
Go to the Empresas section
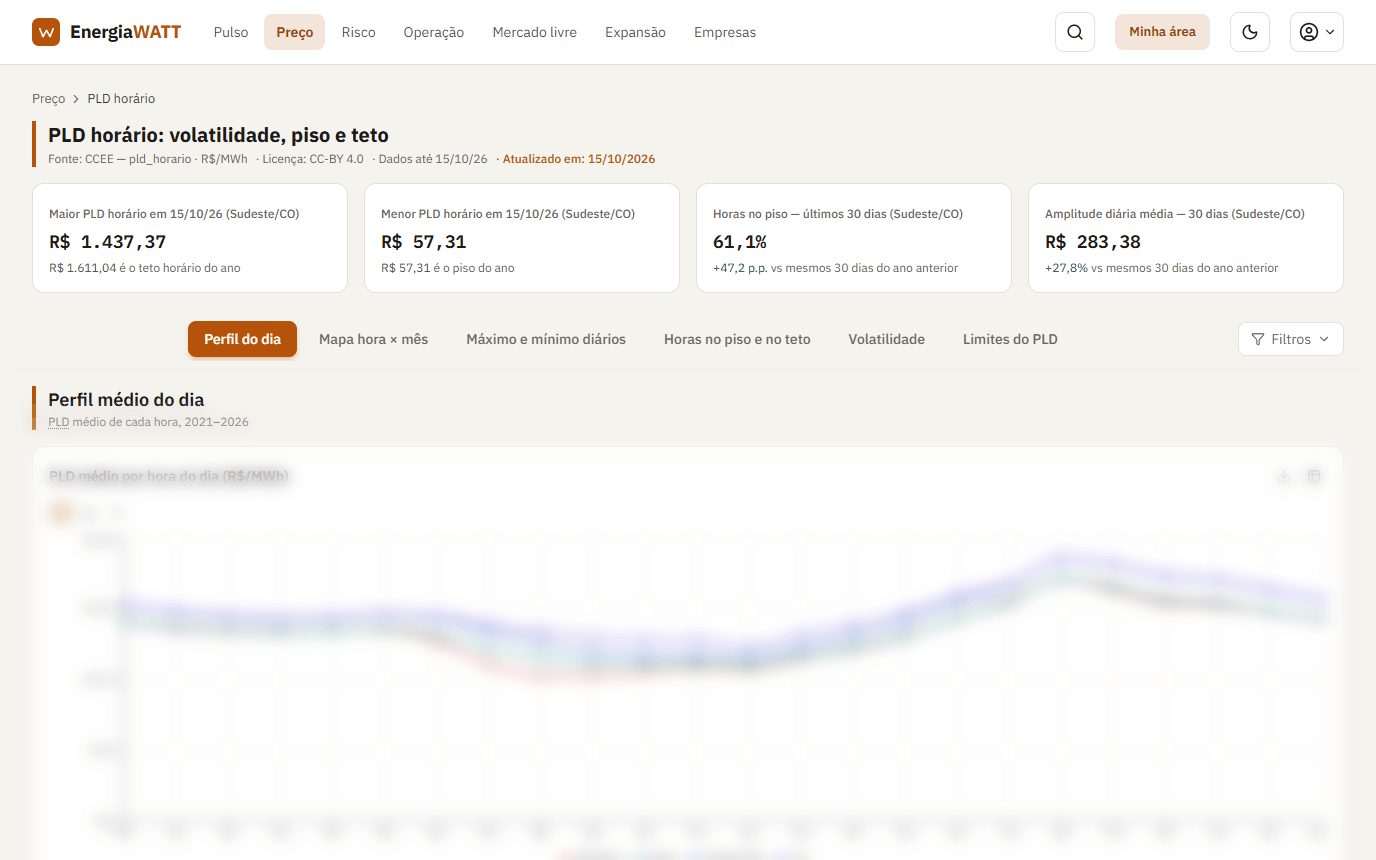[x=725, y=32]
